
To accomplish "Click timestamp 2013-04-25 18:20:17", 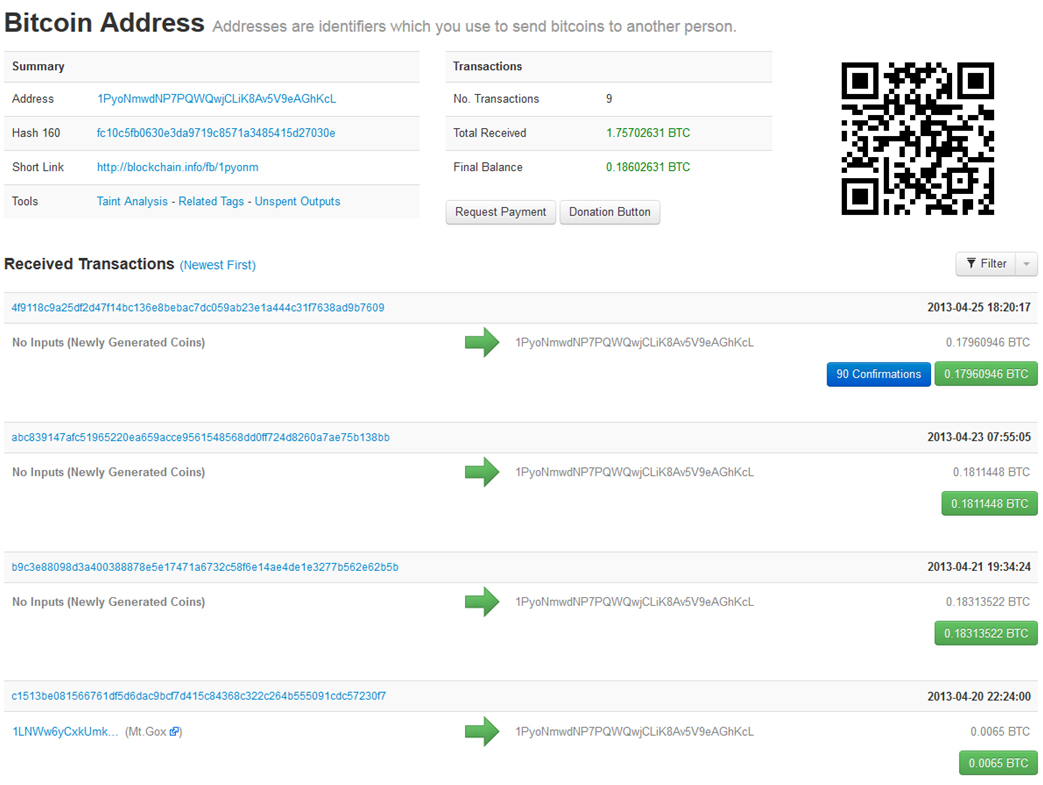I will [x=978, y=308].
